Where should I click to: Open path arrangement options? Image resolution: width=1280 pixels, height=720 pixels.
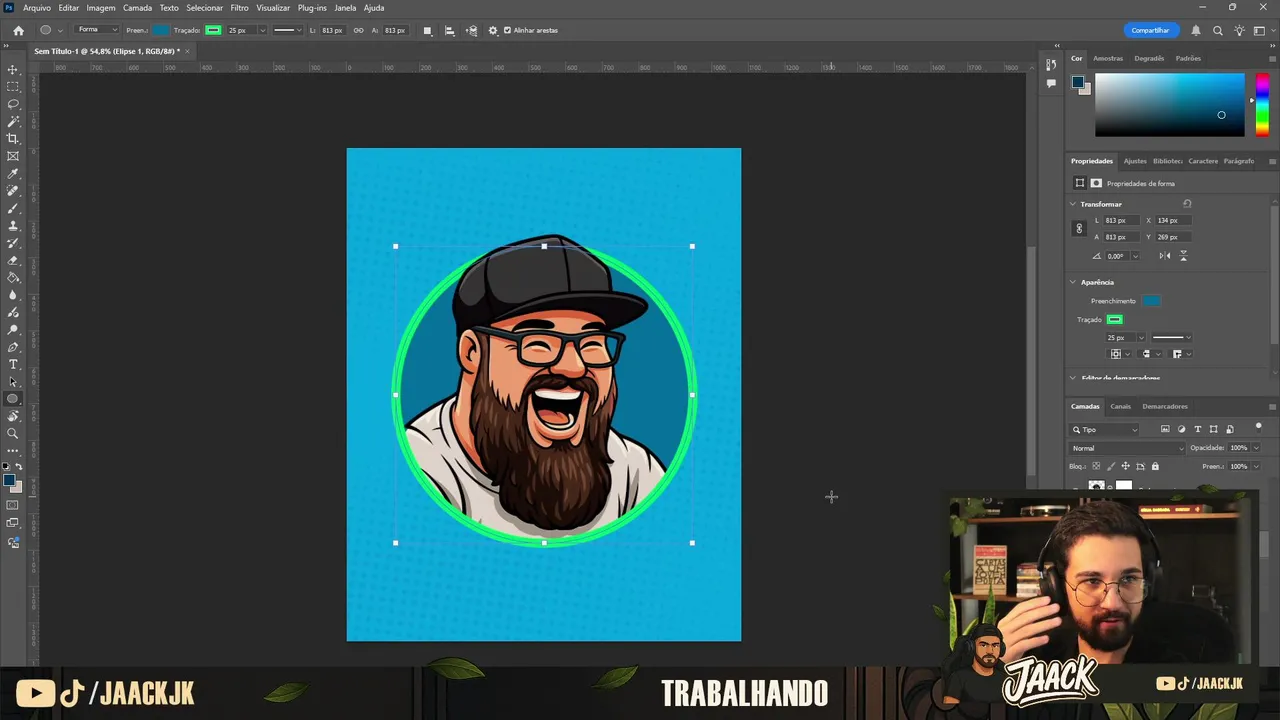[x=472, y=30]
